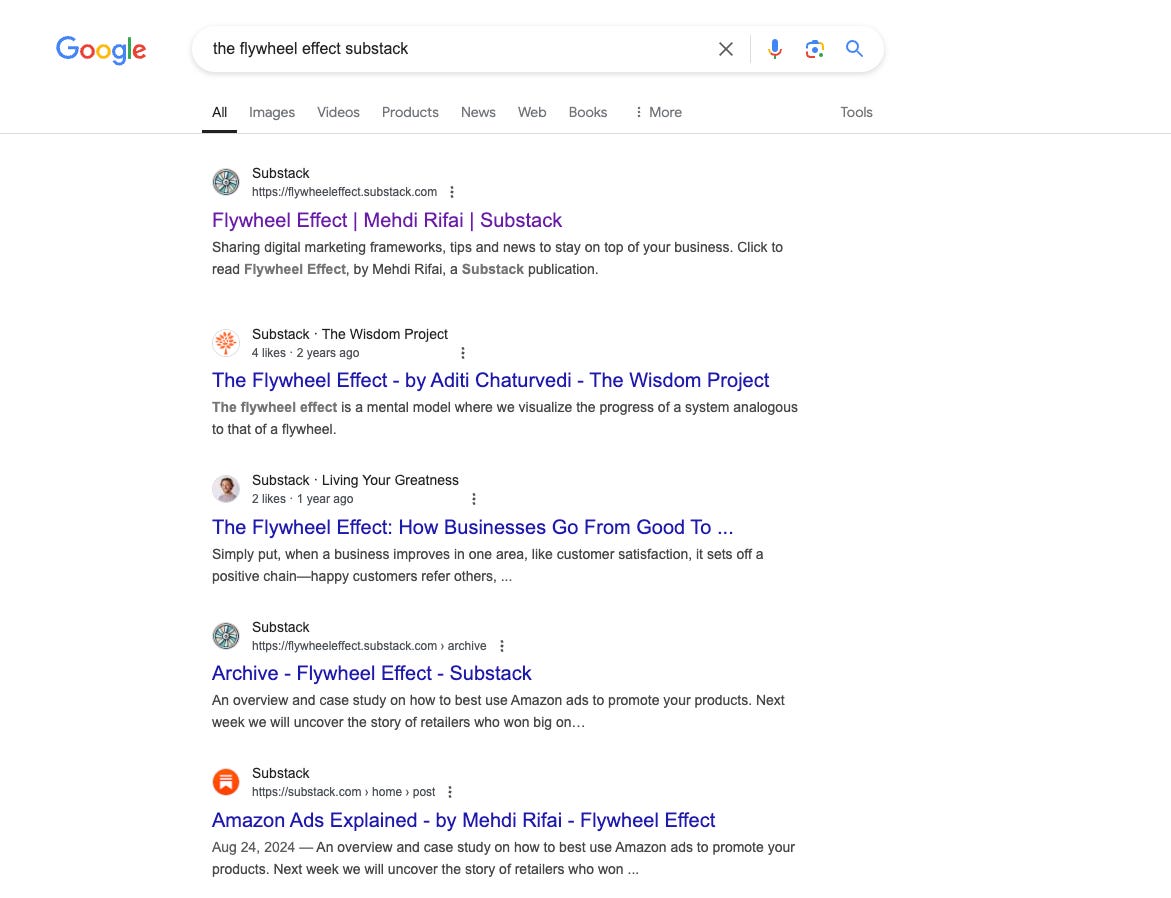This screenshot has height=898, width=1171.
Task: Switch to the Books tab
Action: pyautogui.click(x=588, y=112)
